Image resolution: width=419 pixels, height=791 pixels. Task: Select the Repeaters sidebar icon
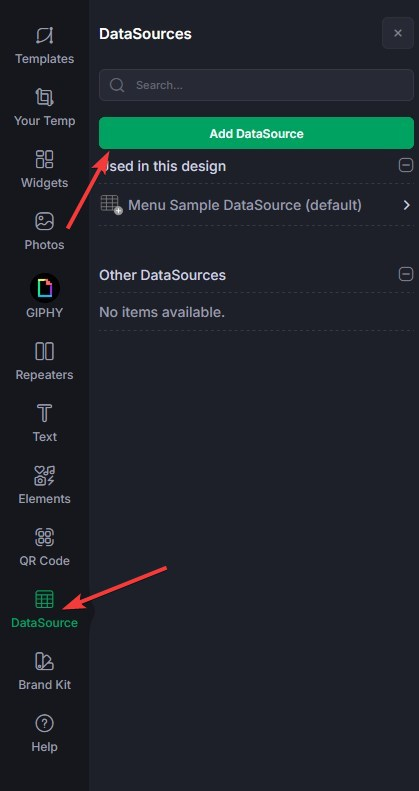pos(44,351)
